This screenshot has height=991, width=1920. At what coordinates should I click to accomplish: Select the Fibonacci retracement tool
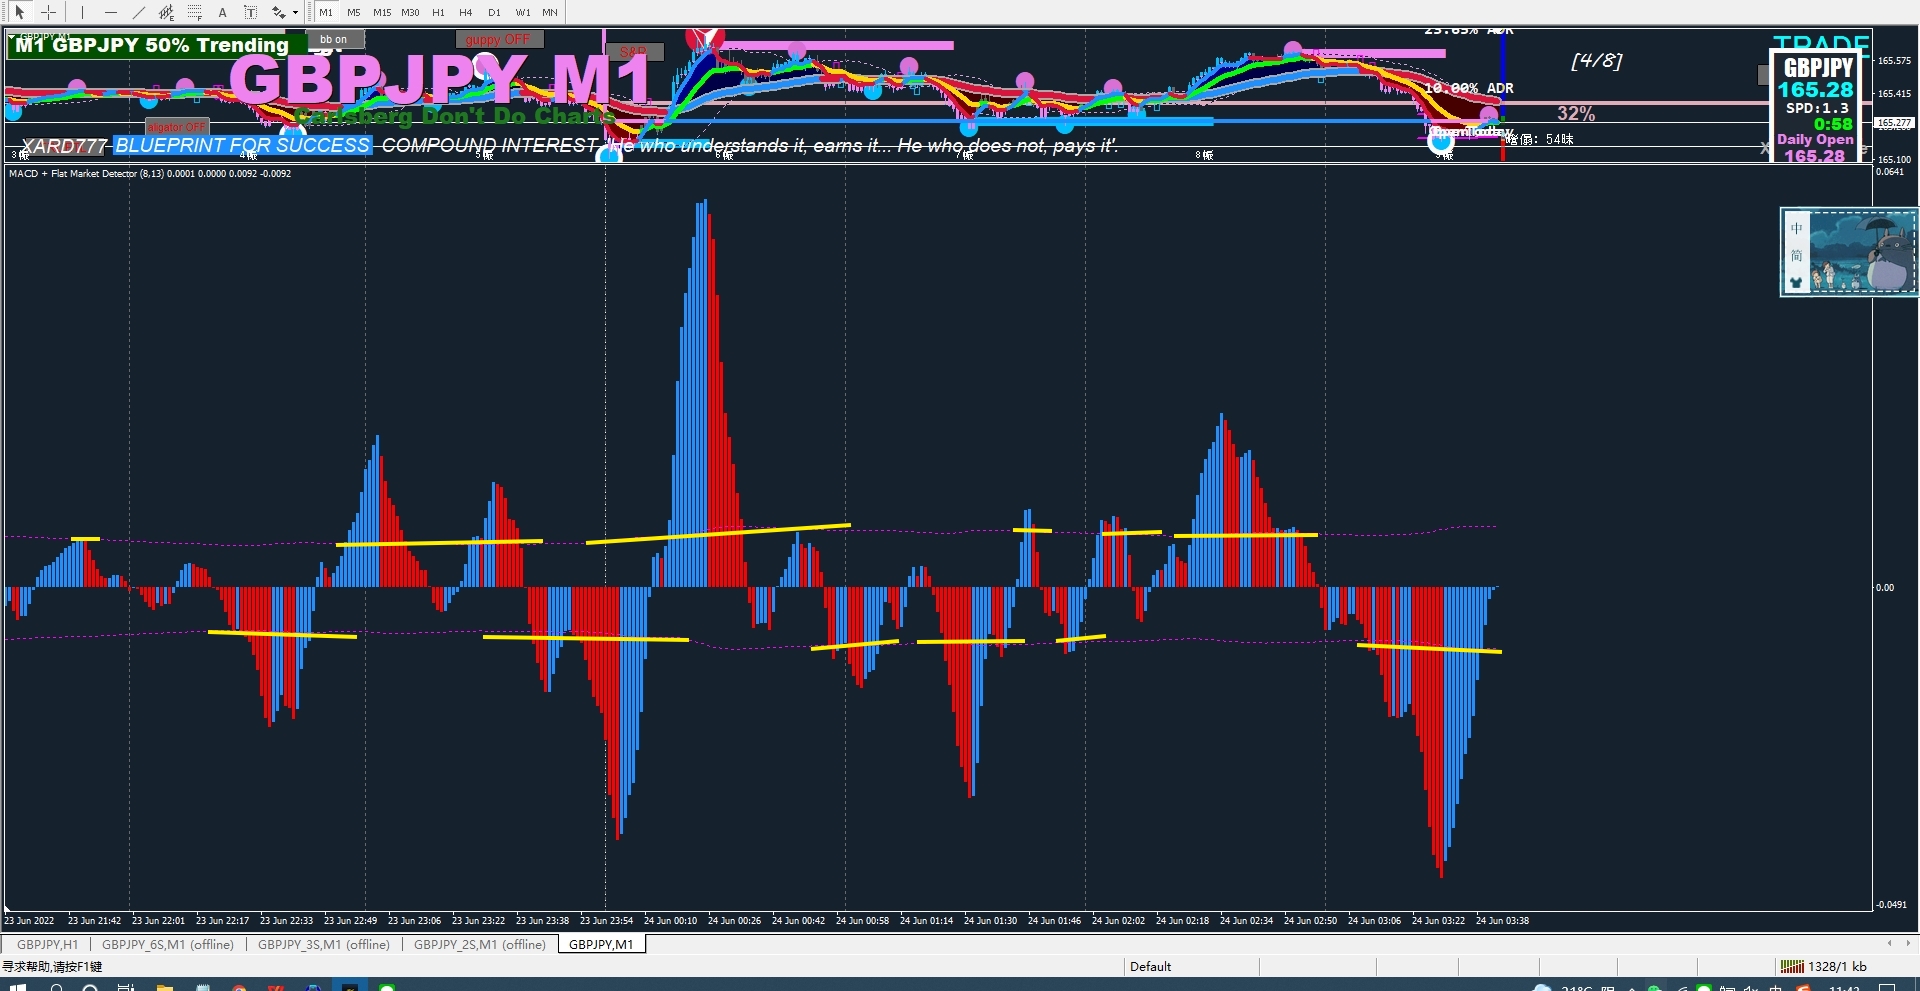click(x=194, y=12)
